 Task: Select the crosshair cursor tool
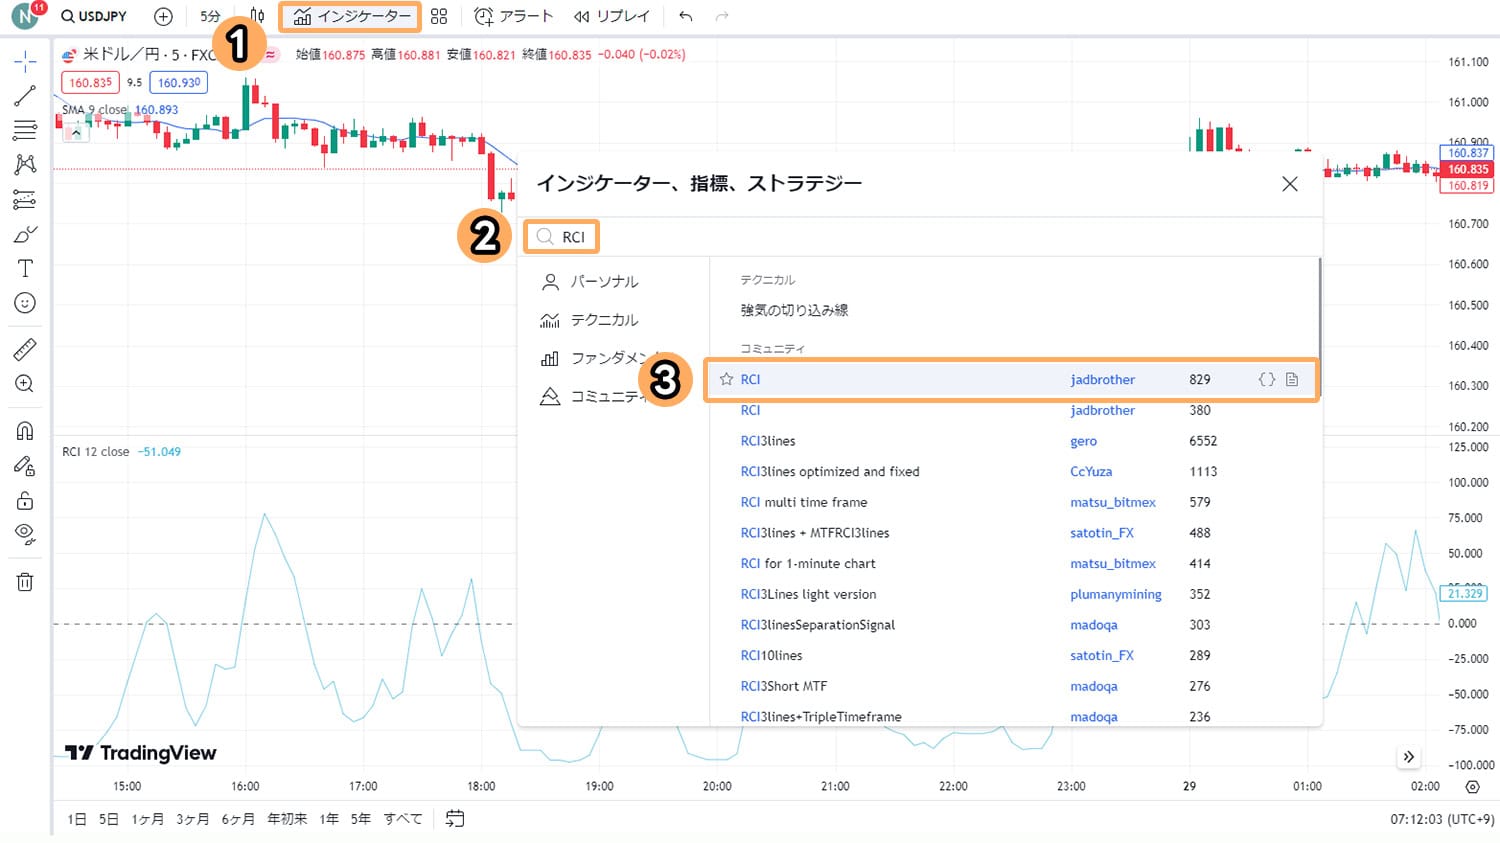point(25,62)
